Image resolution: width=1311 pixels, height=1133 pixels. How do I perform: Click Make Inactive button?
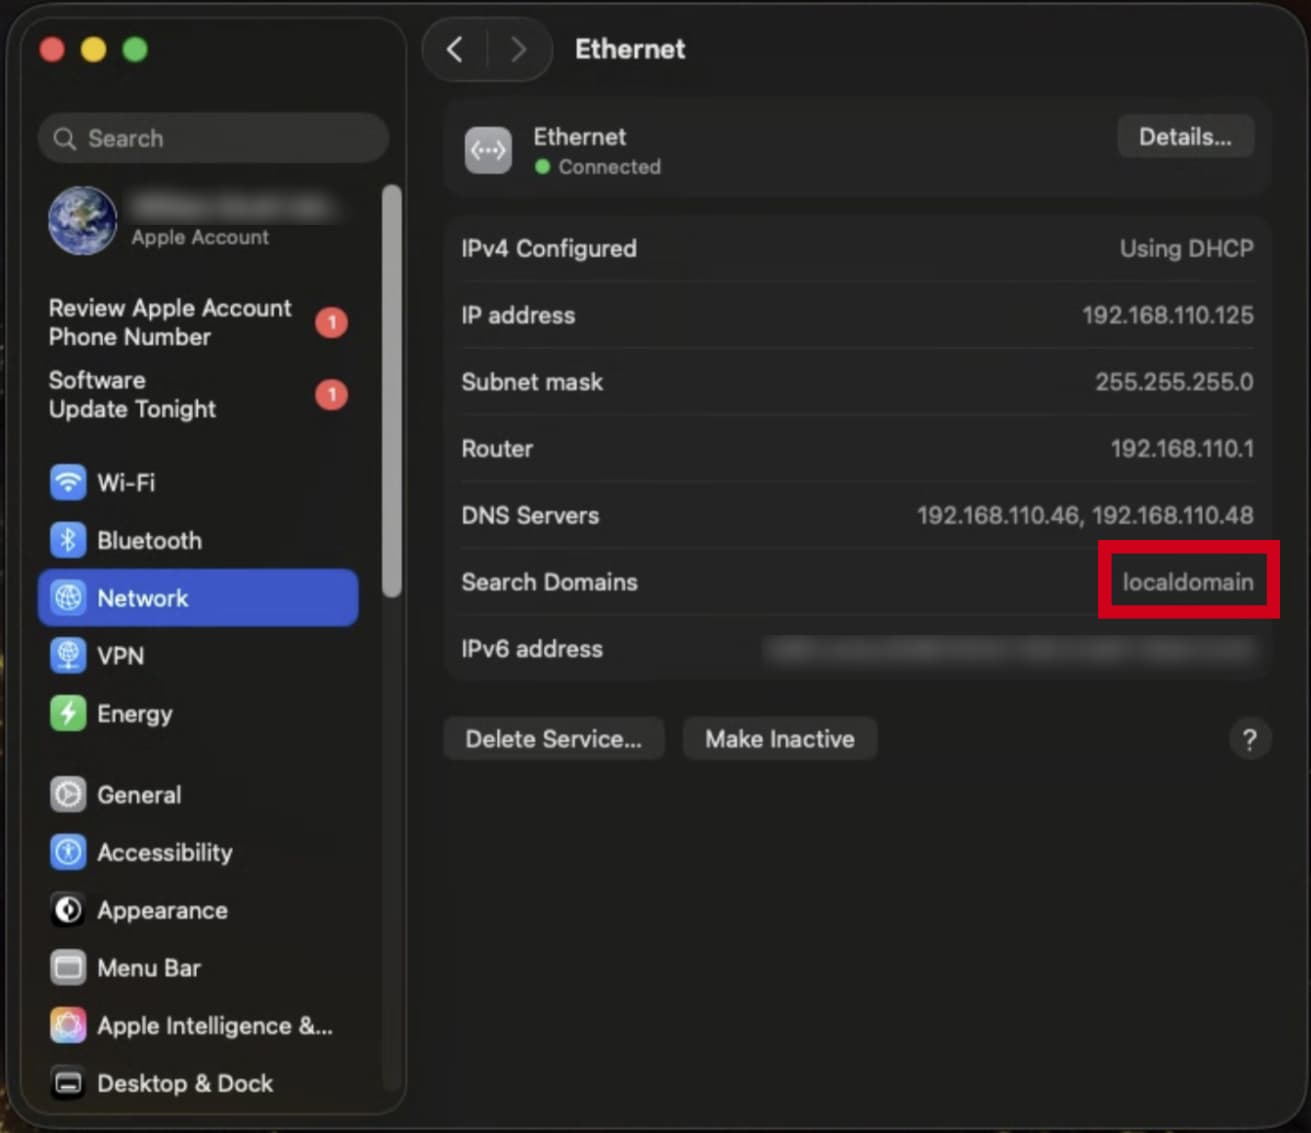click(x=779, y=739)
